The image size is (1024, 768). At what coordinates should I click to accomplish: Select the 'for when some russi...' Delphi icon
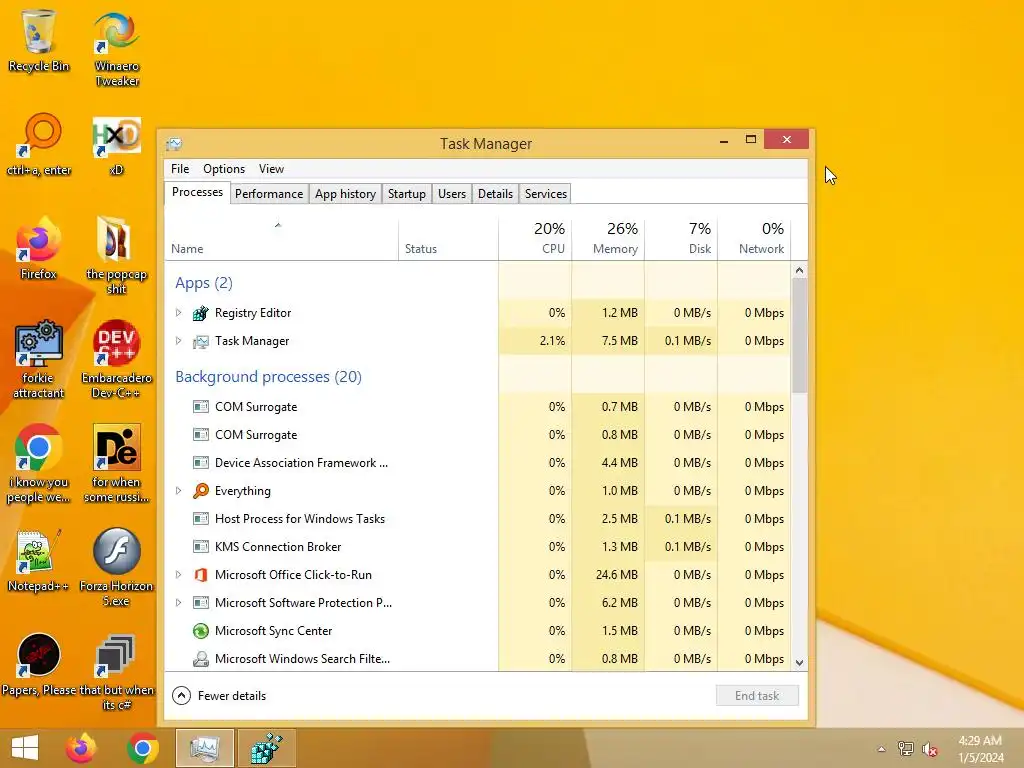pyautogui.click(x=116, y=463)
